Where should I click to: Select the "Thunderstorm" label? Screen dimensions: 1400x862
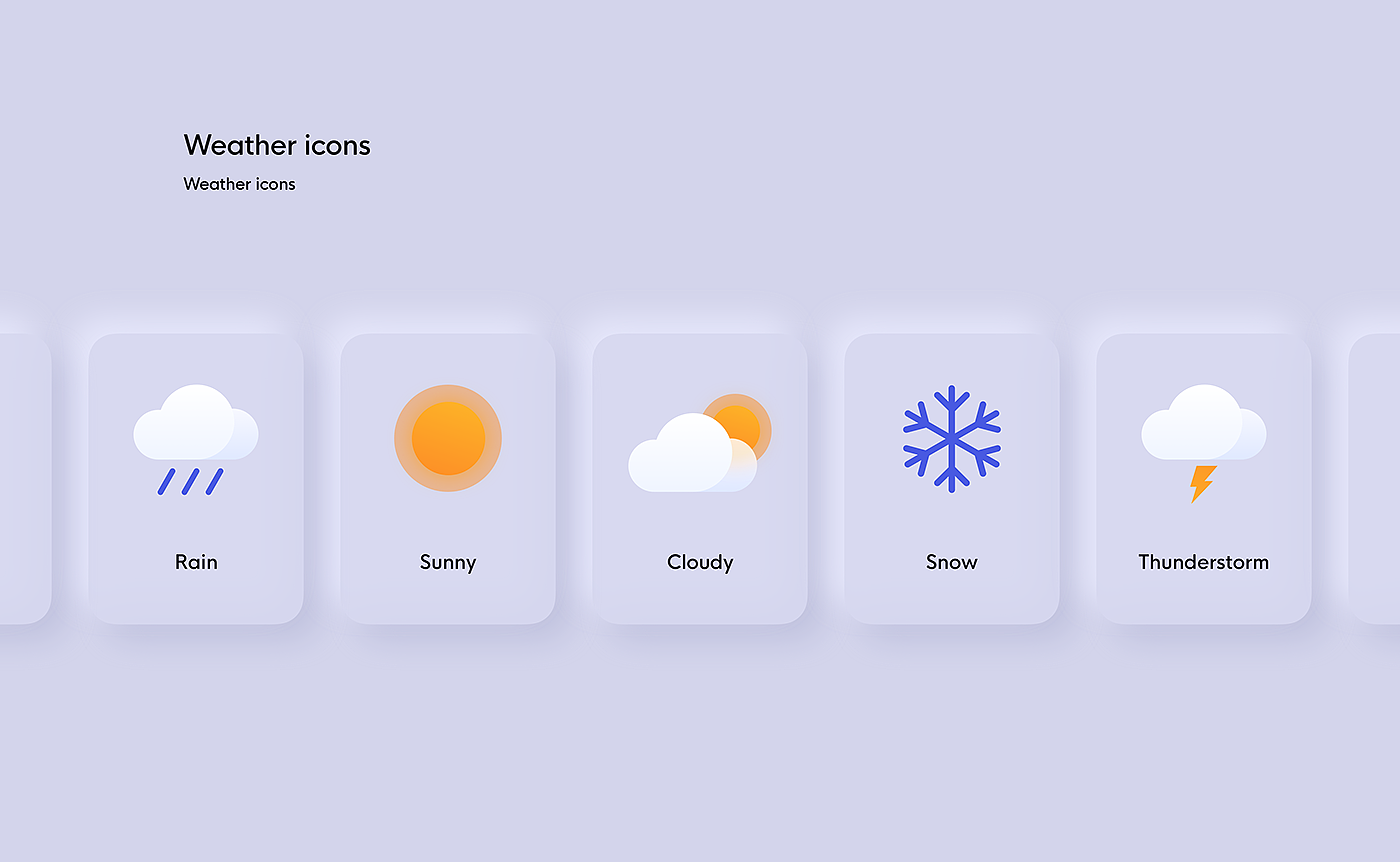click(x=1203, y=562)
